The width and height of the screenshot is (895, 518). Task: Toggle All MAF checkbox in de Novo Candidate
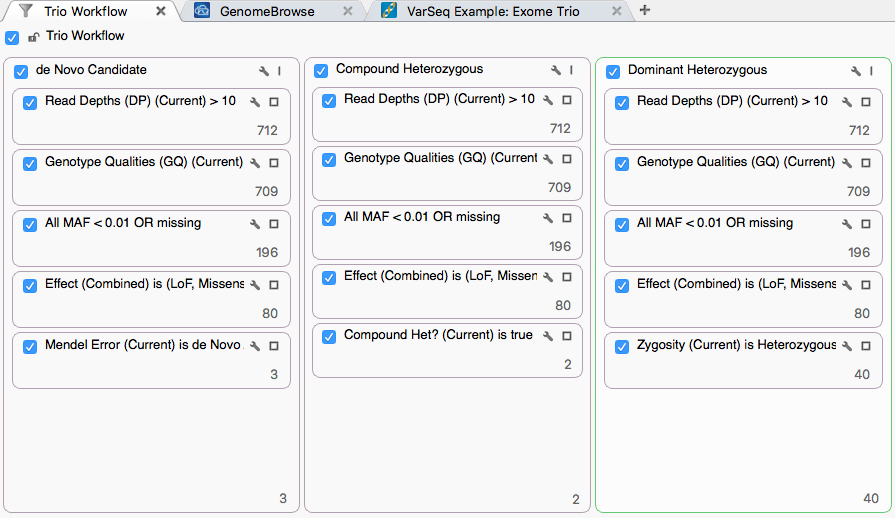(x=30, y=224)
